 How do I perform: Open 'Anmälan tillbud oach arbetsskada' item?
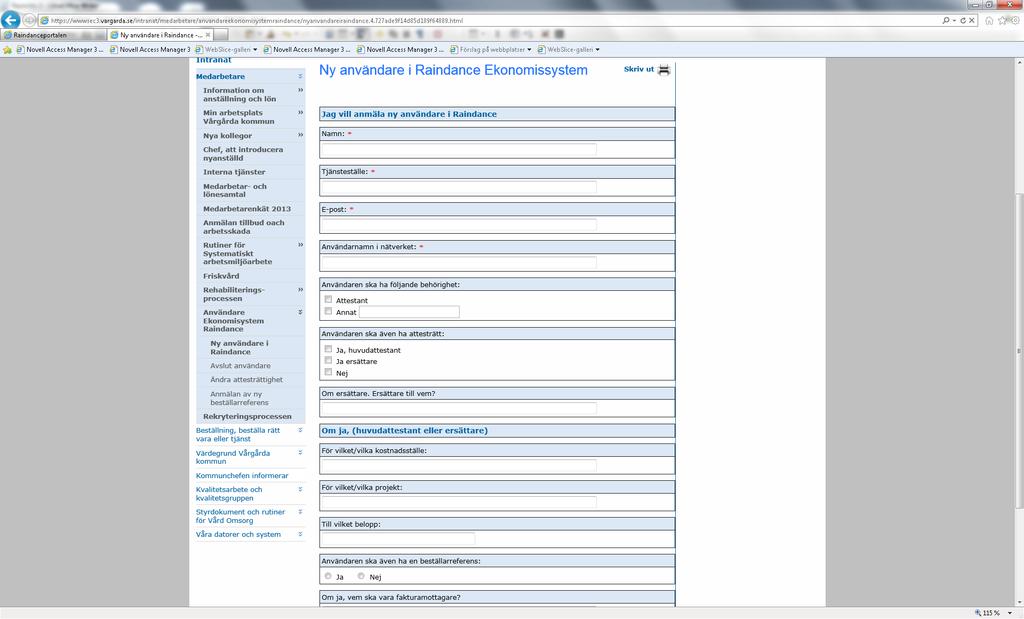[x=244, y=227]
